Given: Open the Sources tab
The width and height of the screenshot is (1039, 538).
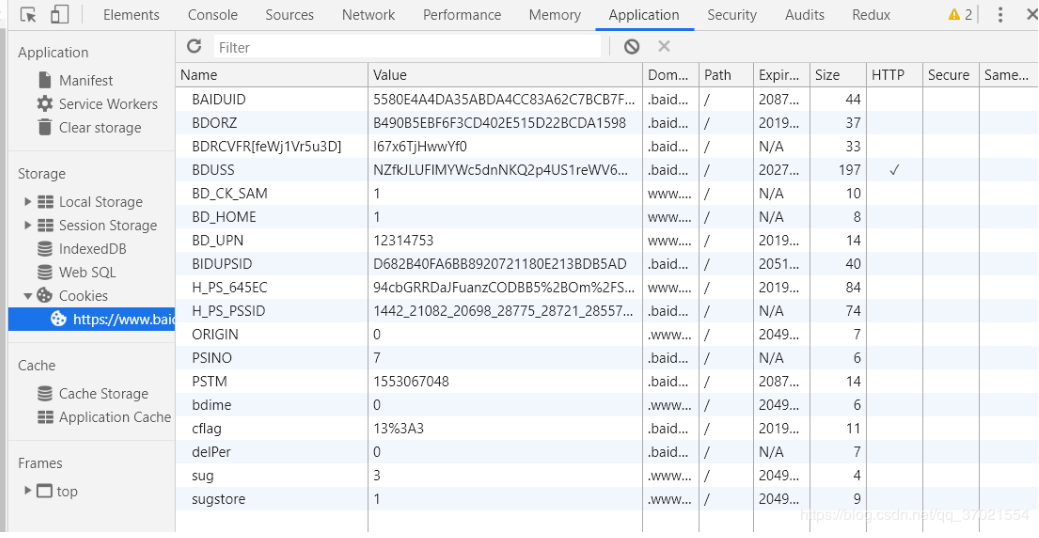Looking at the screenshot, I should (290, 15).
